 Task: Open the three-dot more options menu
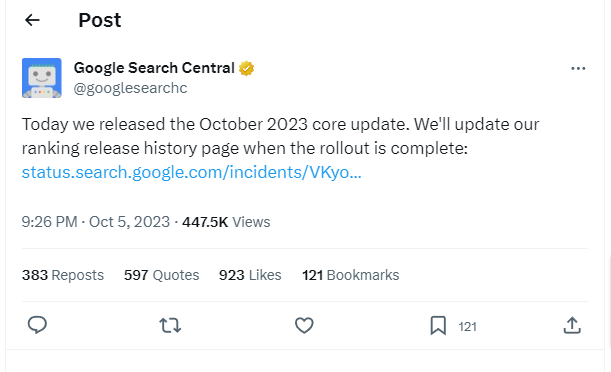[578, 69]
